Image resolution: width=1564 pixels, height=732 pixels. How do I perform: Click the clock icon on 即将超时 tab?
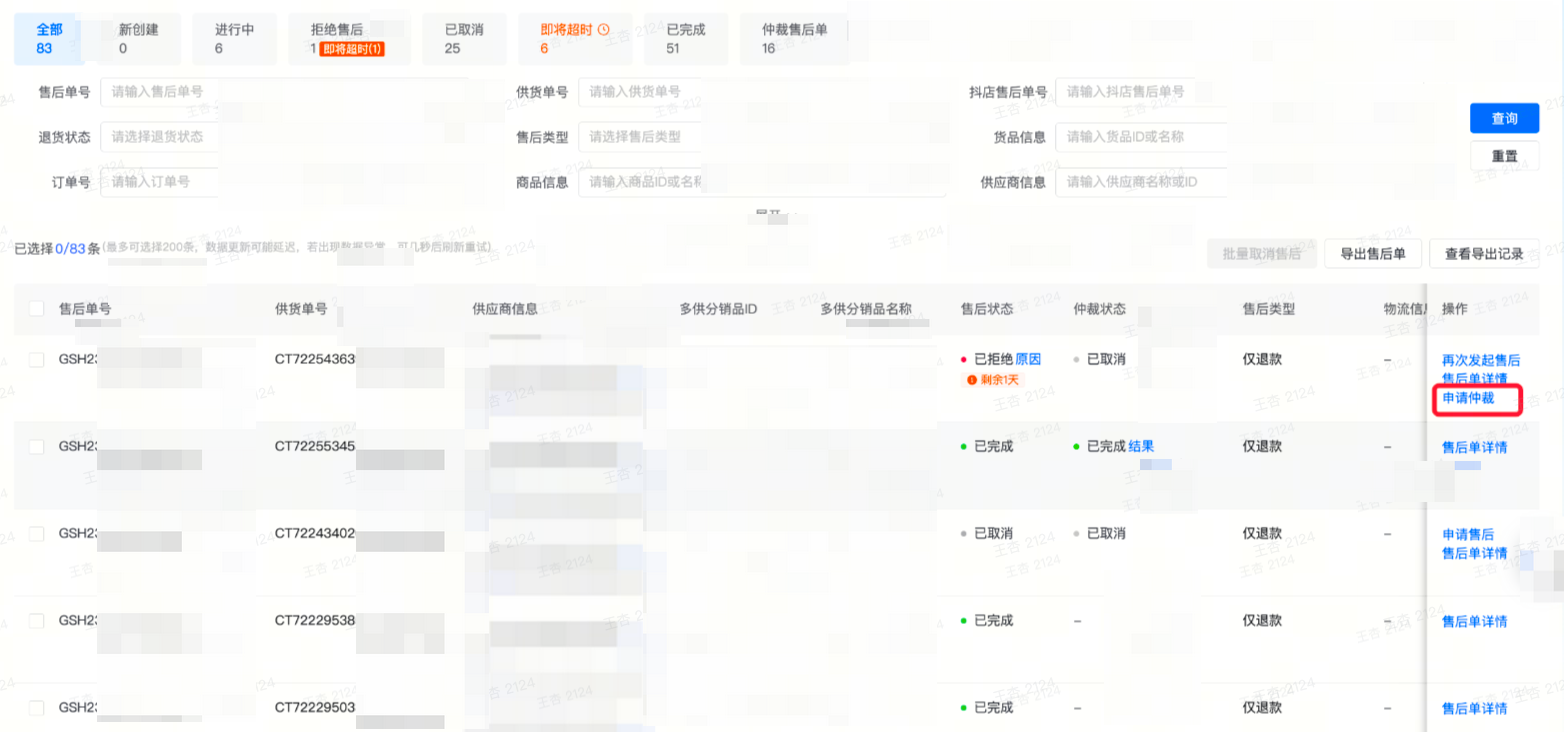(x=603, y=30)
